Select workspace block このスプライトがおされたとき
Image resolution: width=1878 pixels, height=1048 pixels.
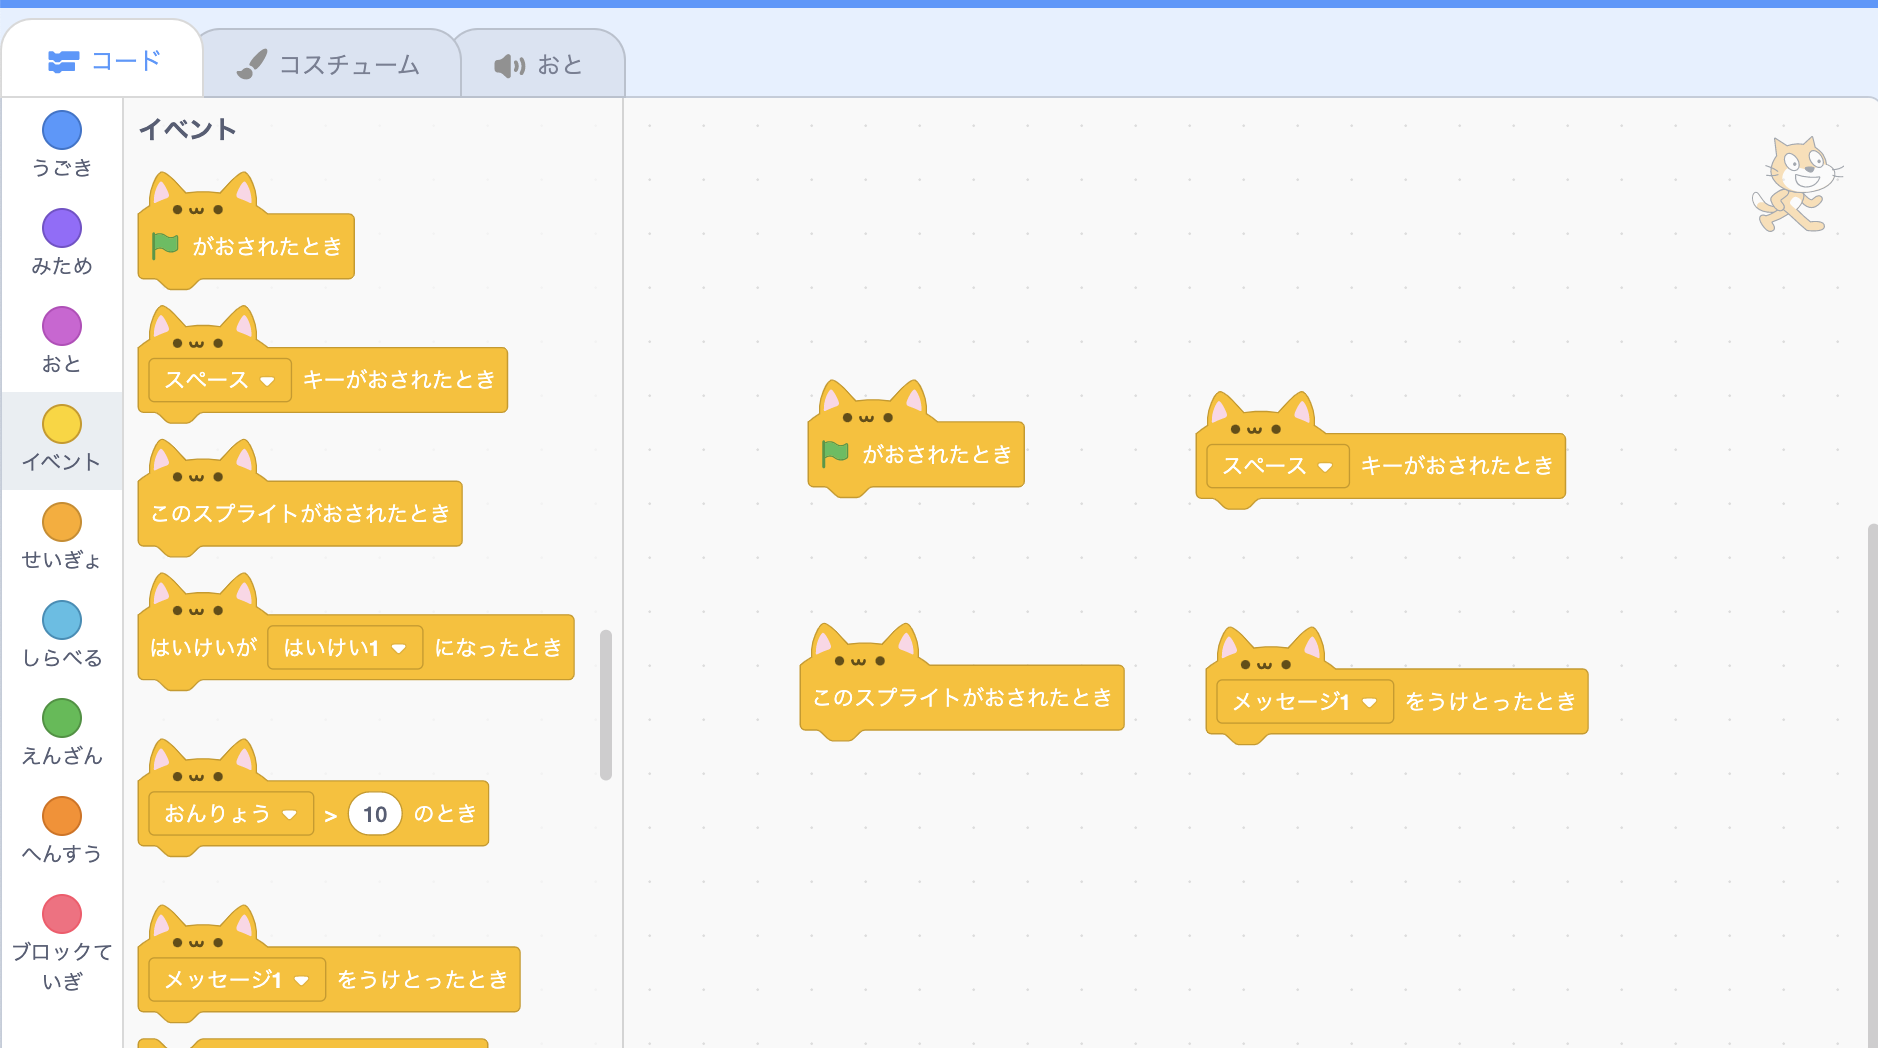pyautogui.click(x=962, y=697)
